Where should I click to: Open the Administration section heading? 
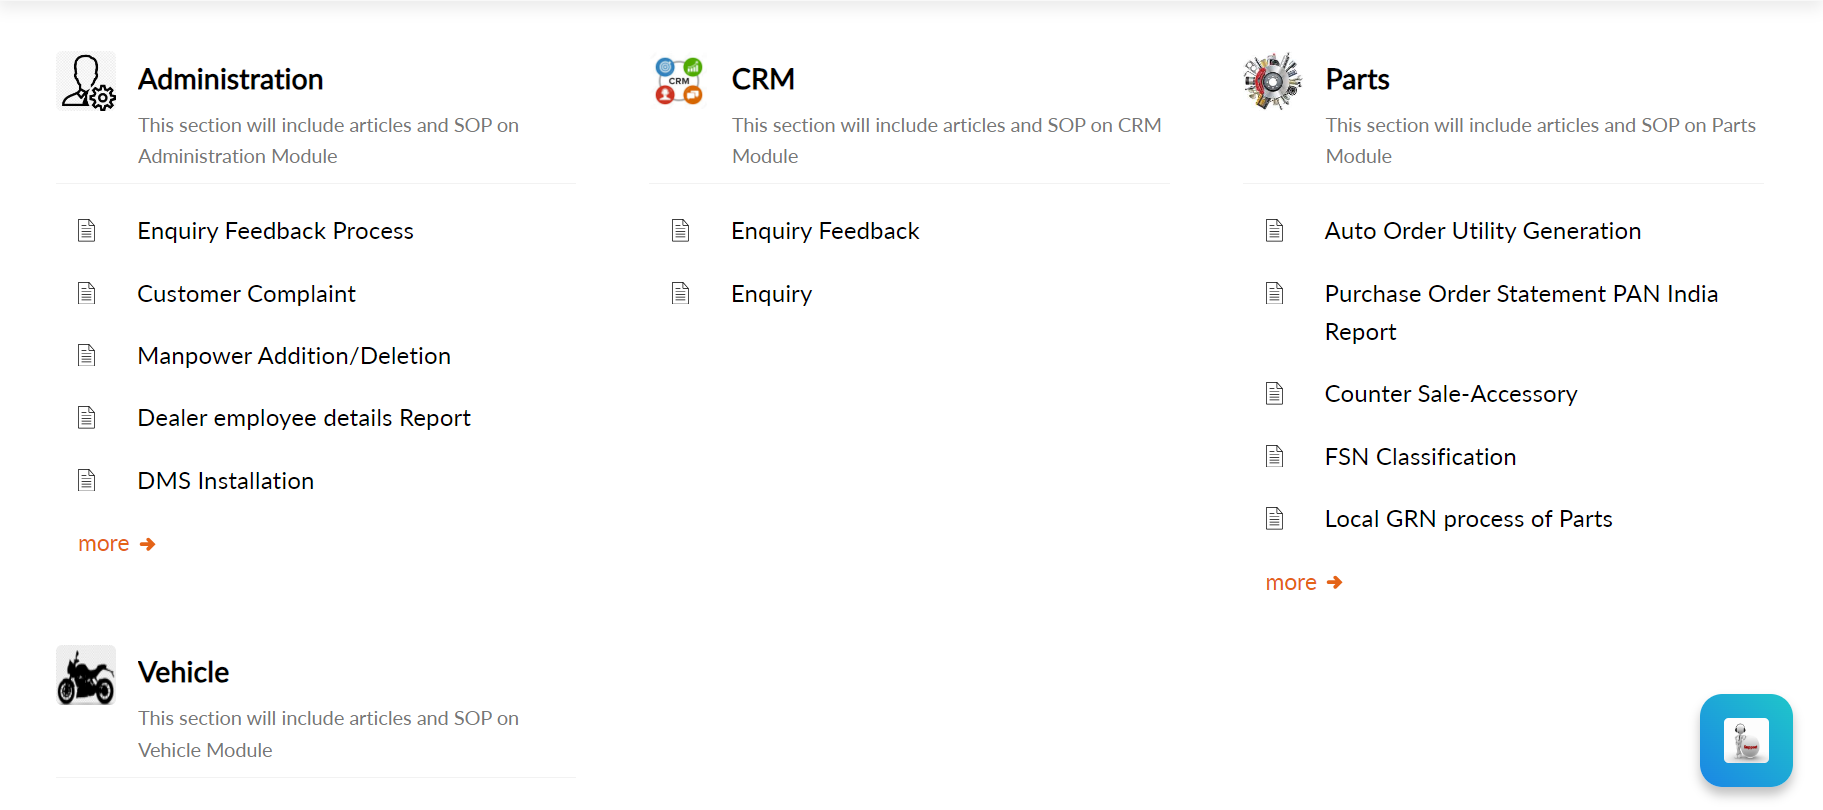230,80
